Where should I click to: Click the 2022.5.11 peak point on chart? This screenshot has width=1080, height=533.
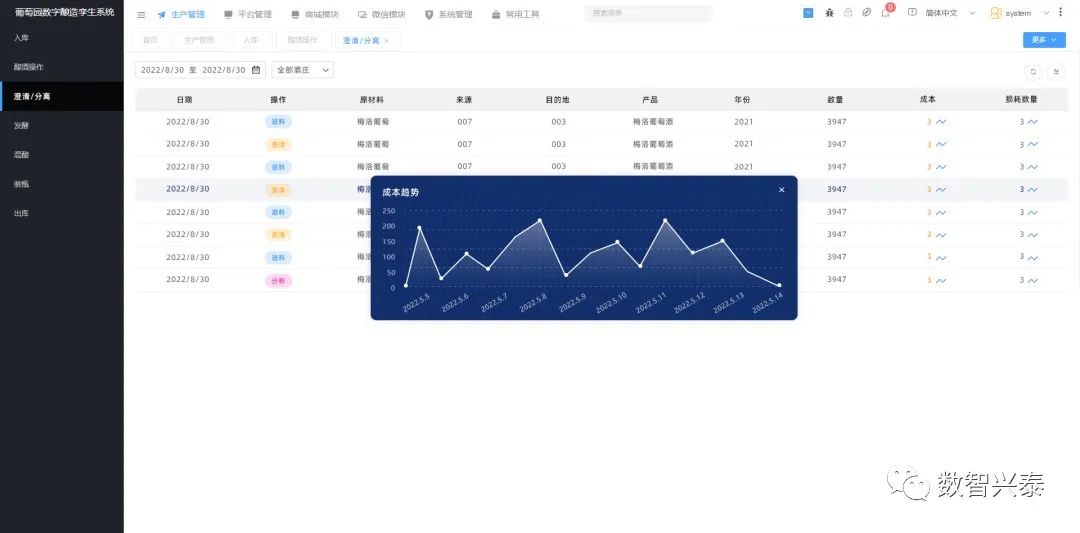tap(665, 220)
